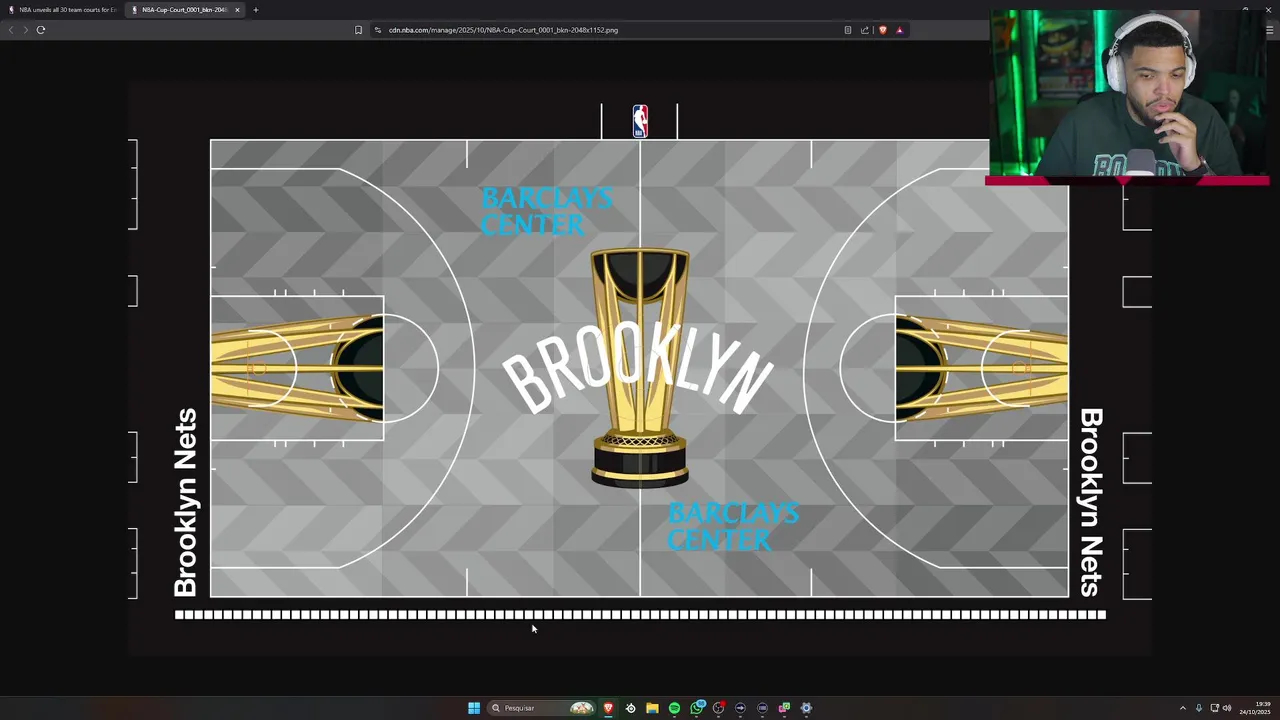Screen dimensions: 1280x720
Task: Click the share icon in the address bar
Action: [x=865, y=30]
